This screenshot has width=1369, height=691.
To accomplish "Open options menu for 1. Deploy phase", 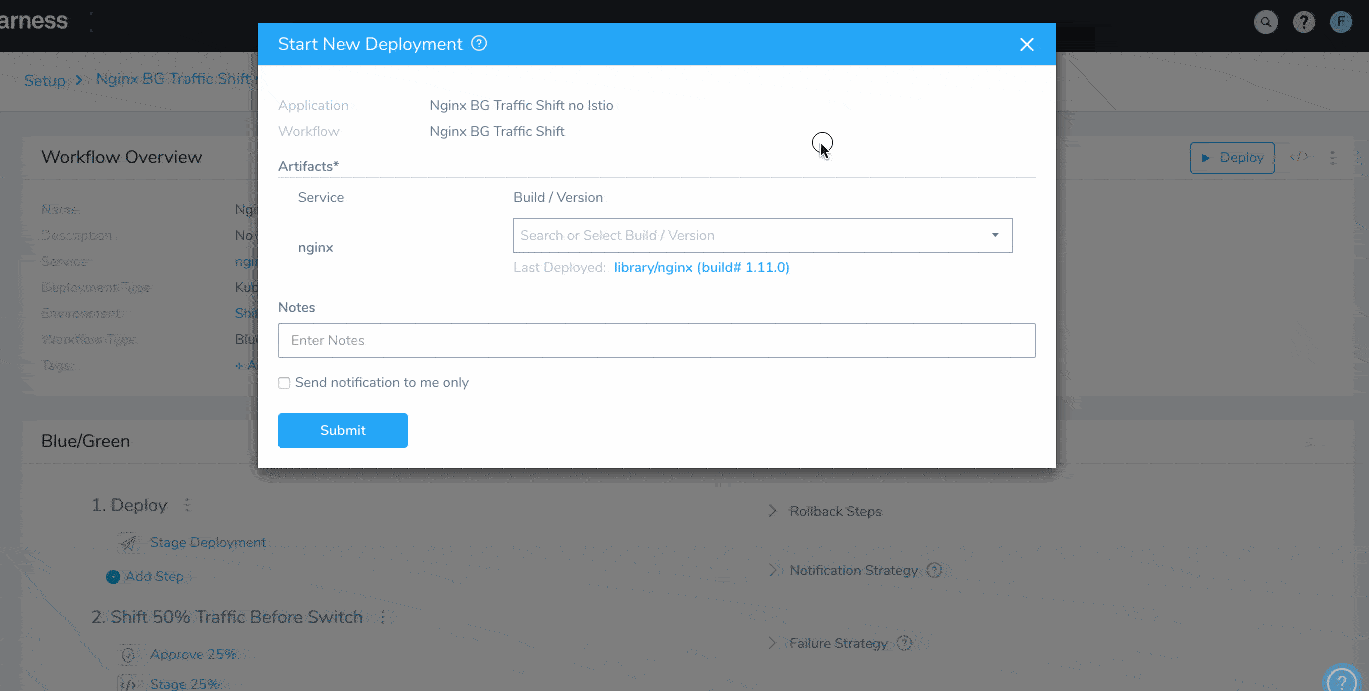I will coord(187,505).
